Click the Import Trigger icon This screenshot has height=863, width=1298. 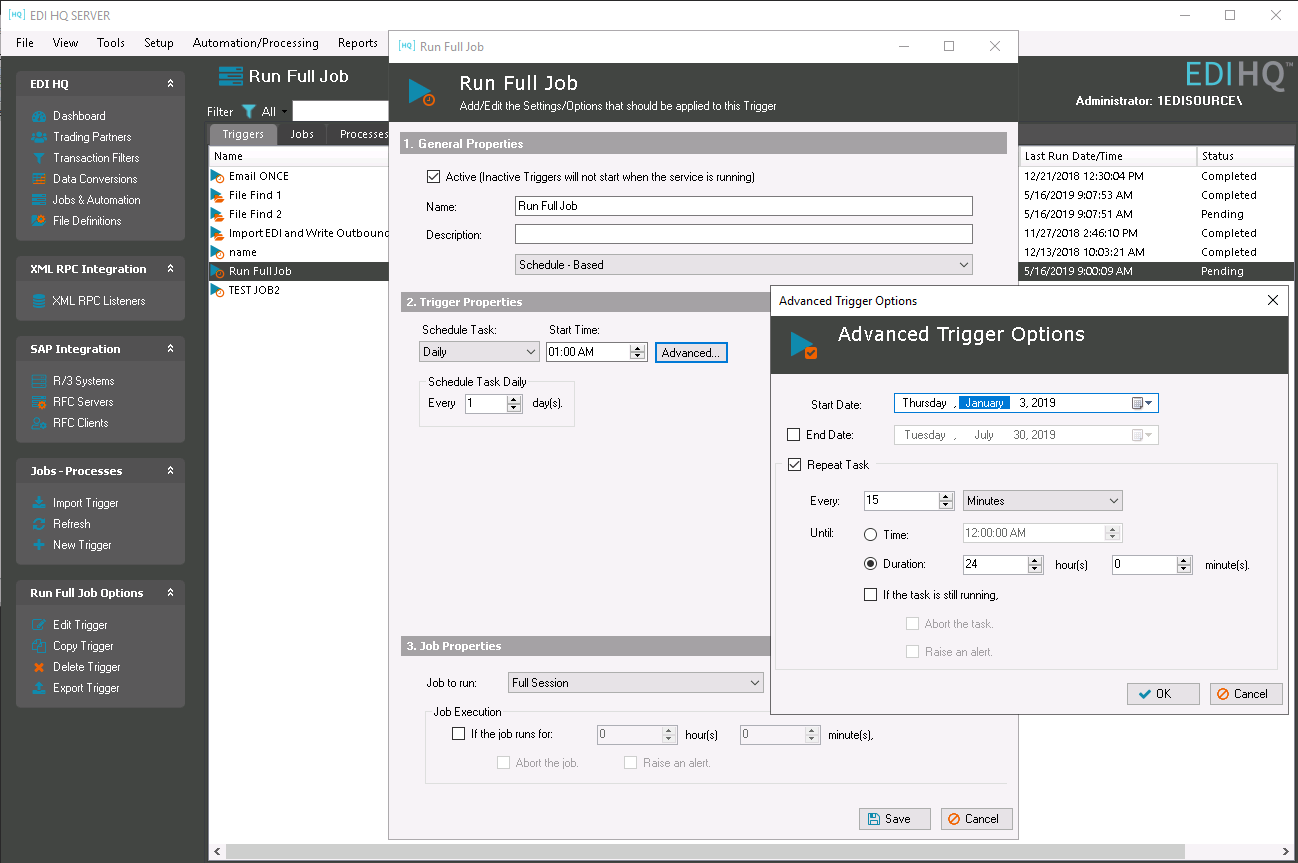coord(39,503)
